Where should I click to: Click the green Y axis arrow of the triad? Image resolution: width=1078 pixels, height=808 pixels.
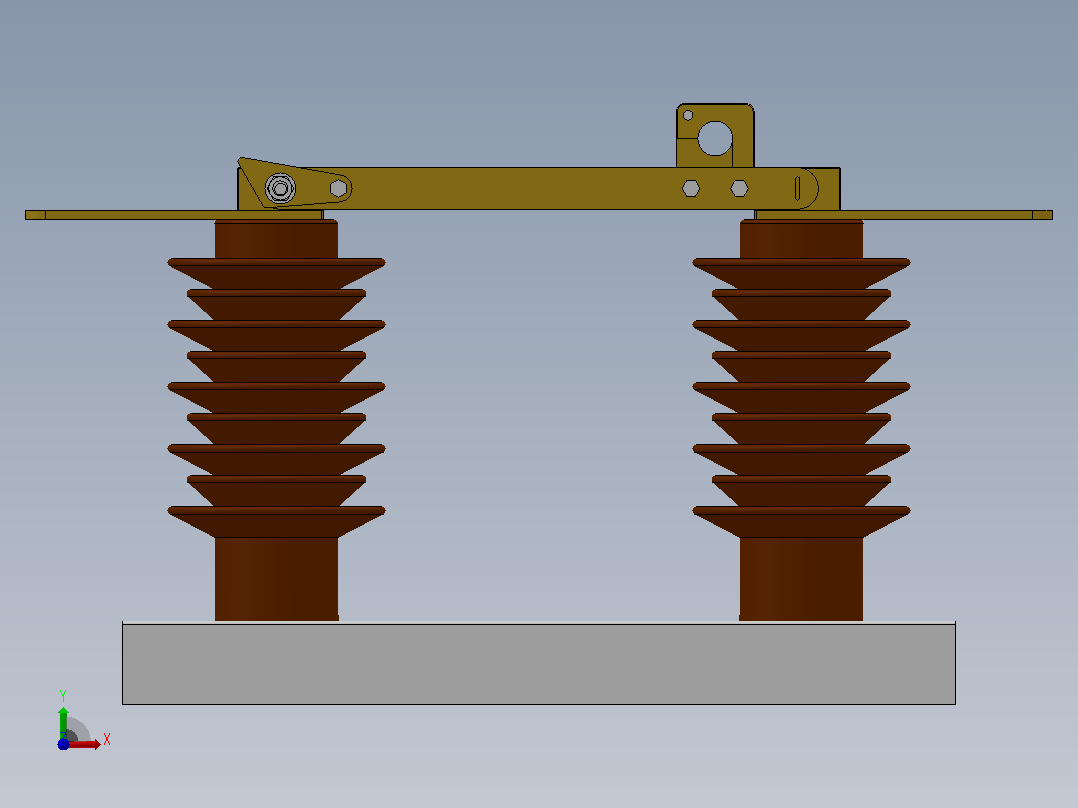(63, 722)
